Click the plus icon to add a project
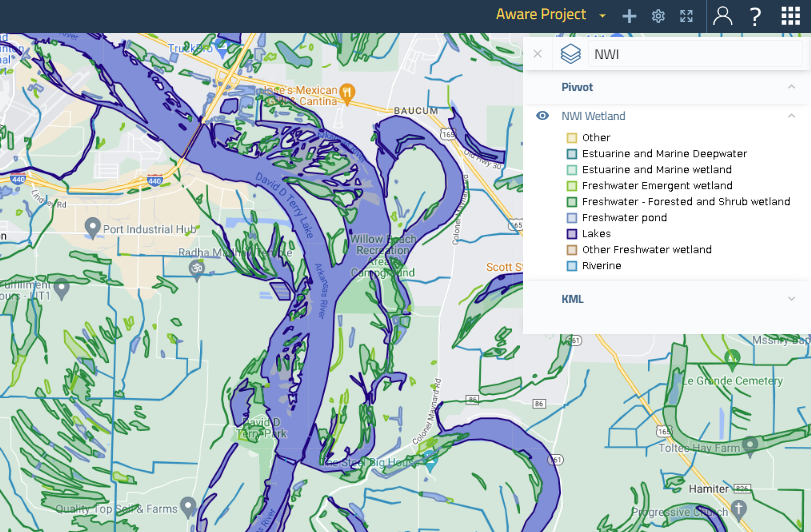This screenshot has width=811, height=532. pos(629,16)
